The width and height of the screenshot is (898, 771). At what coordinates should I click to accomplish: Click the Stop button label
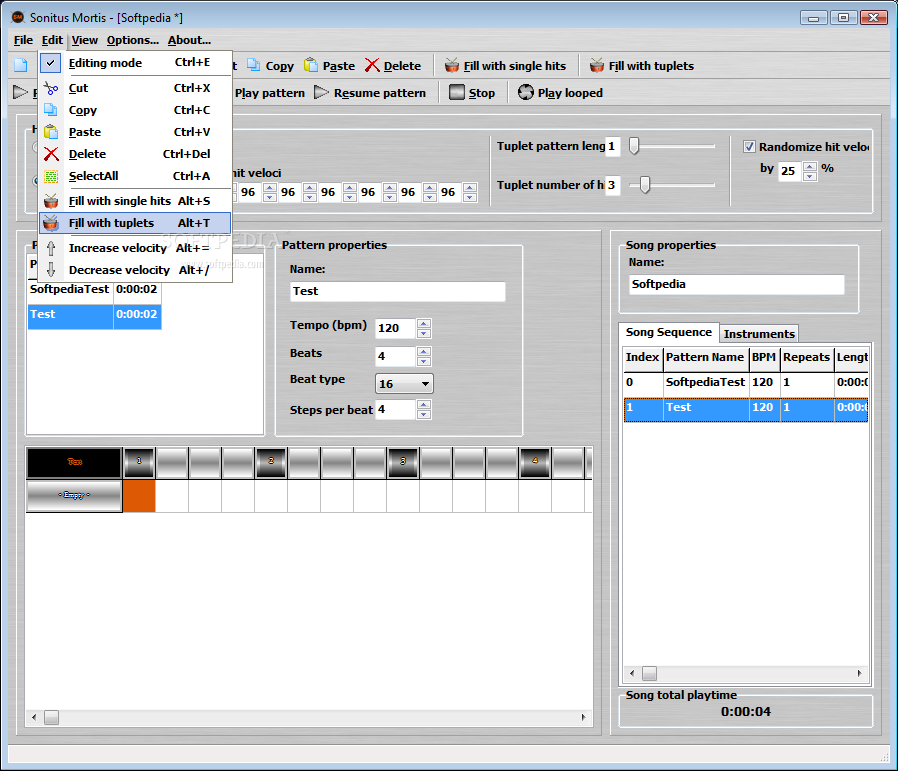pyautogui.click(x=482, y=93)
